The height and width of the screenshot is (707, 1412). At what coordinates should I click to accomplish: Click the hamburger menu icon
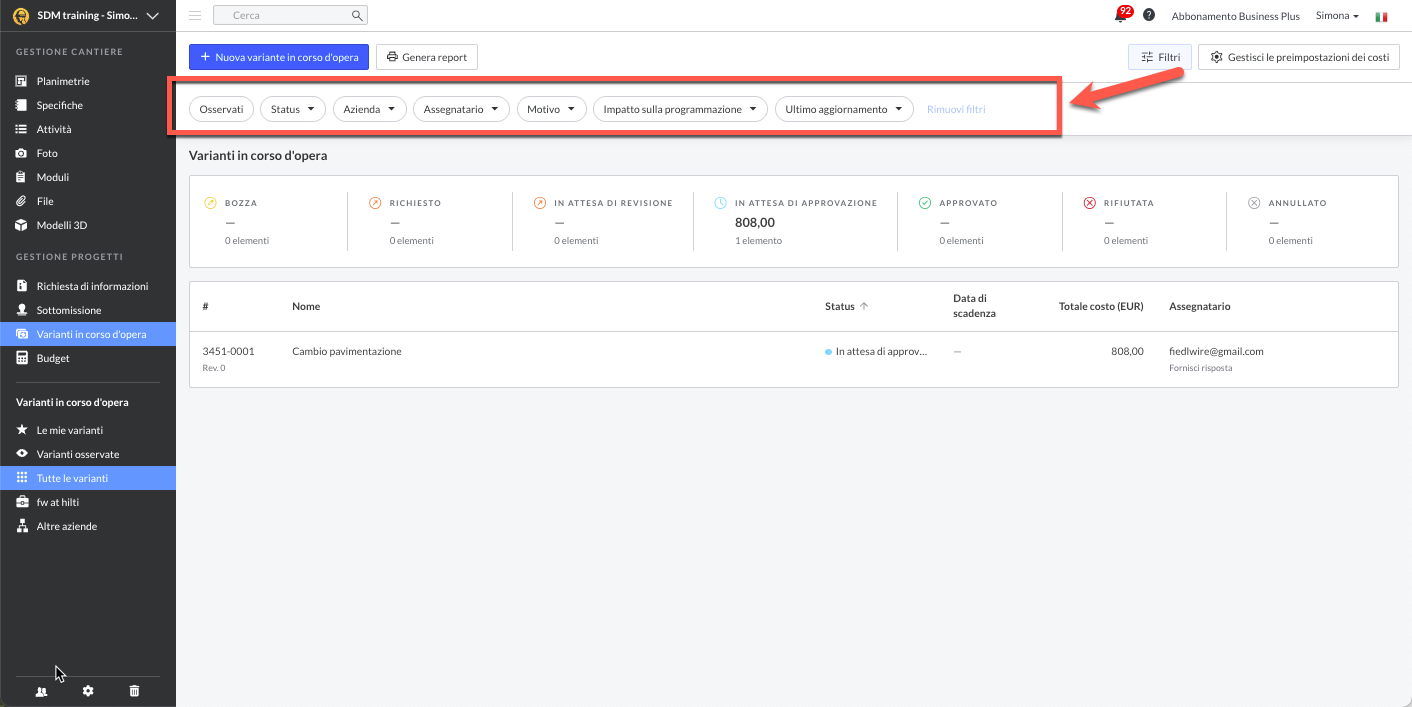(195, 16)
